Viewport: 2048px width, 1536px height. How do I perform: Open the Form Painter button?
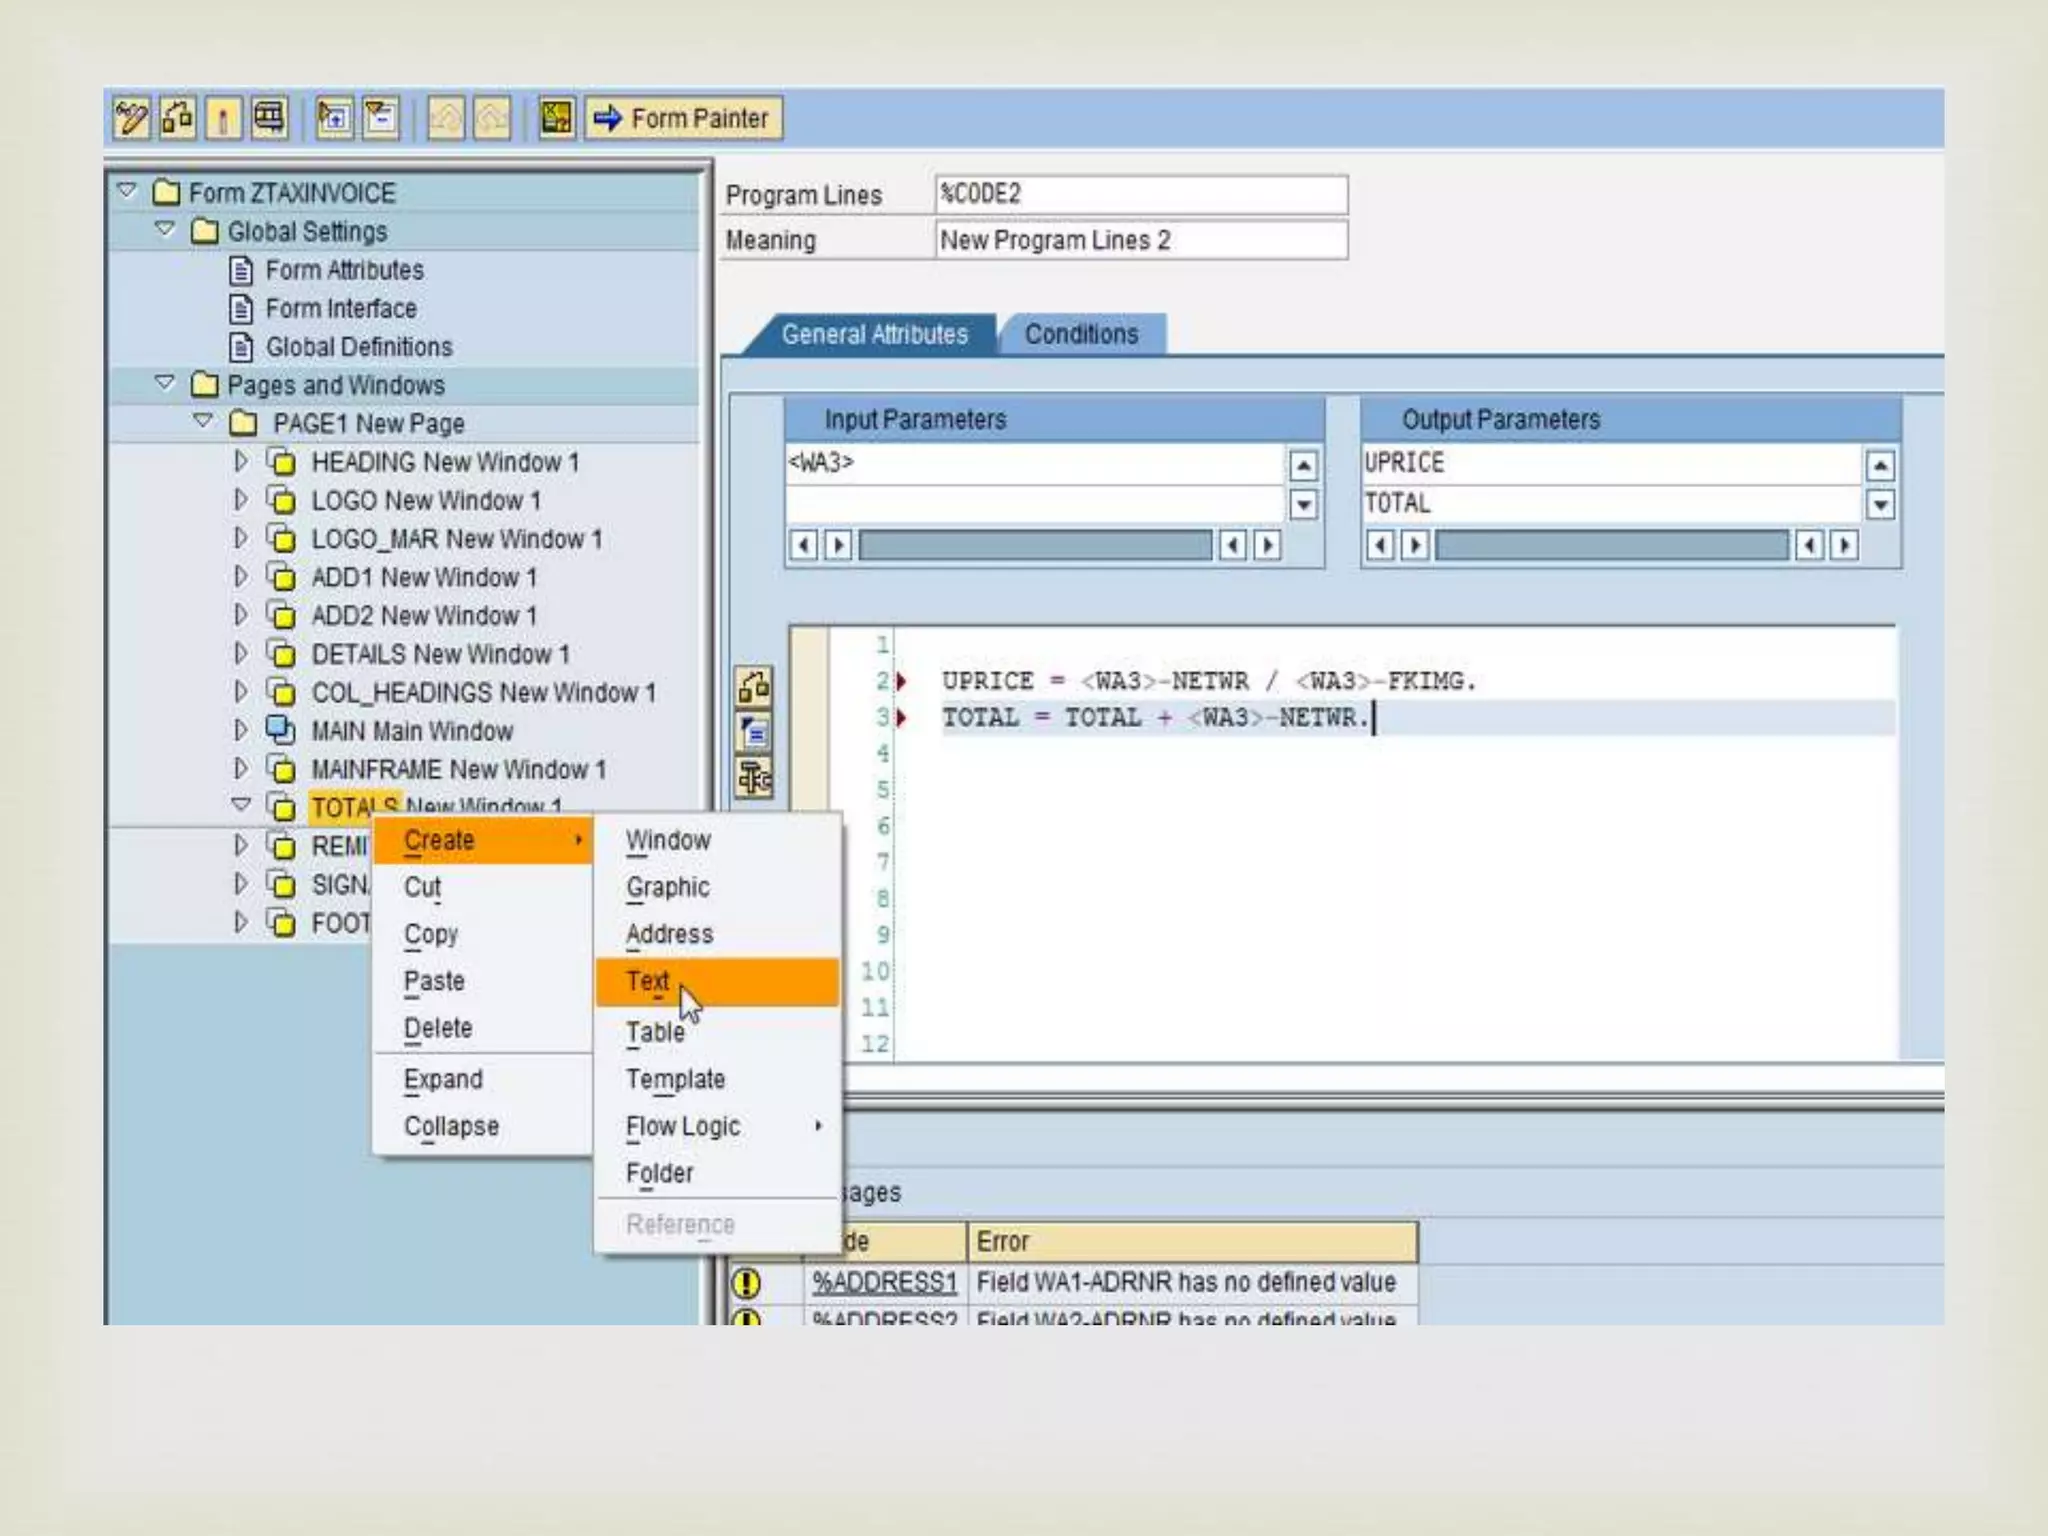tap(684, 118)
